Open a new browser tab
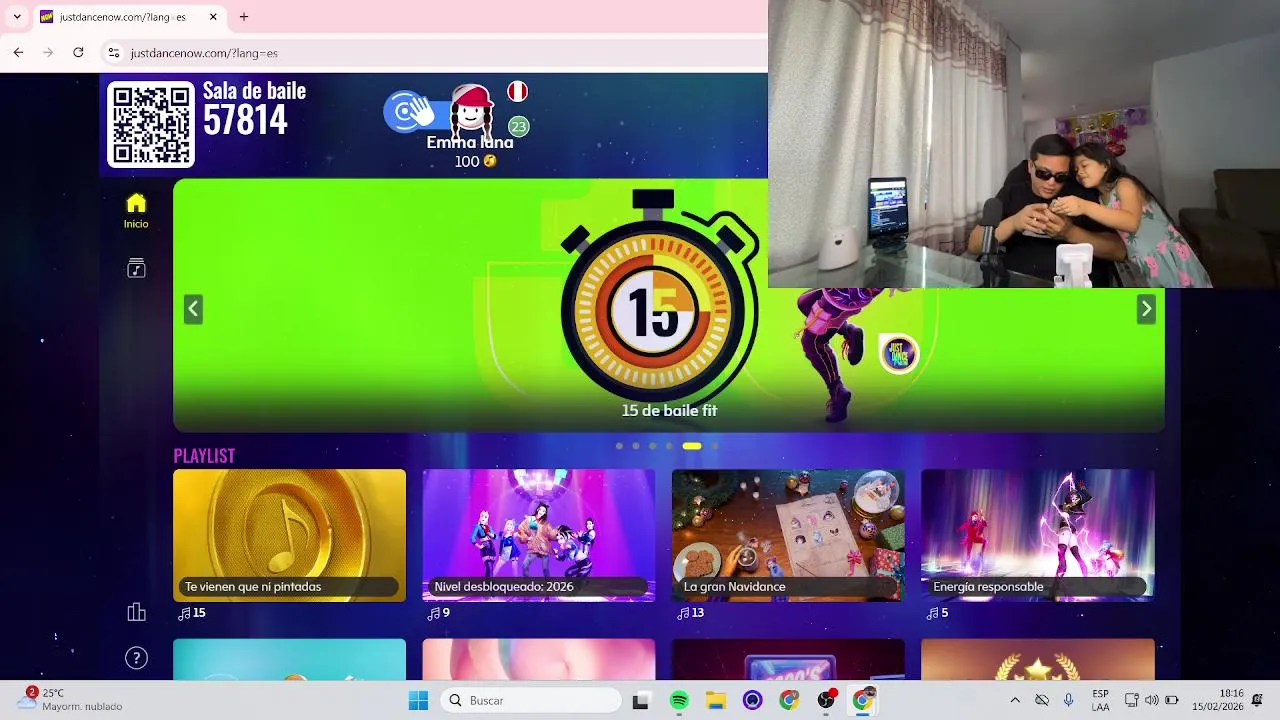This screenshot has height=720, width=1280. (x=244, y=17)
